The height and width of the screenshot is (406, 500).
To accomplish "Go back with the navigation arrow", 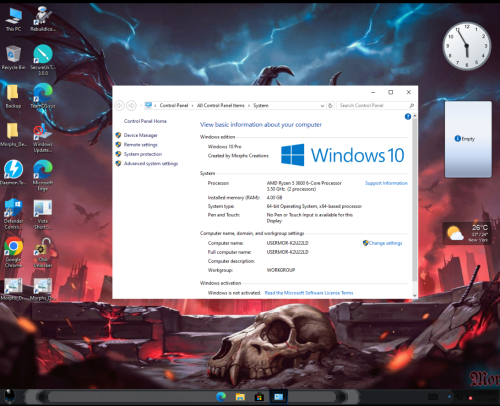I will (x=119, y=105).
